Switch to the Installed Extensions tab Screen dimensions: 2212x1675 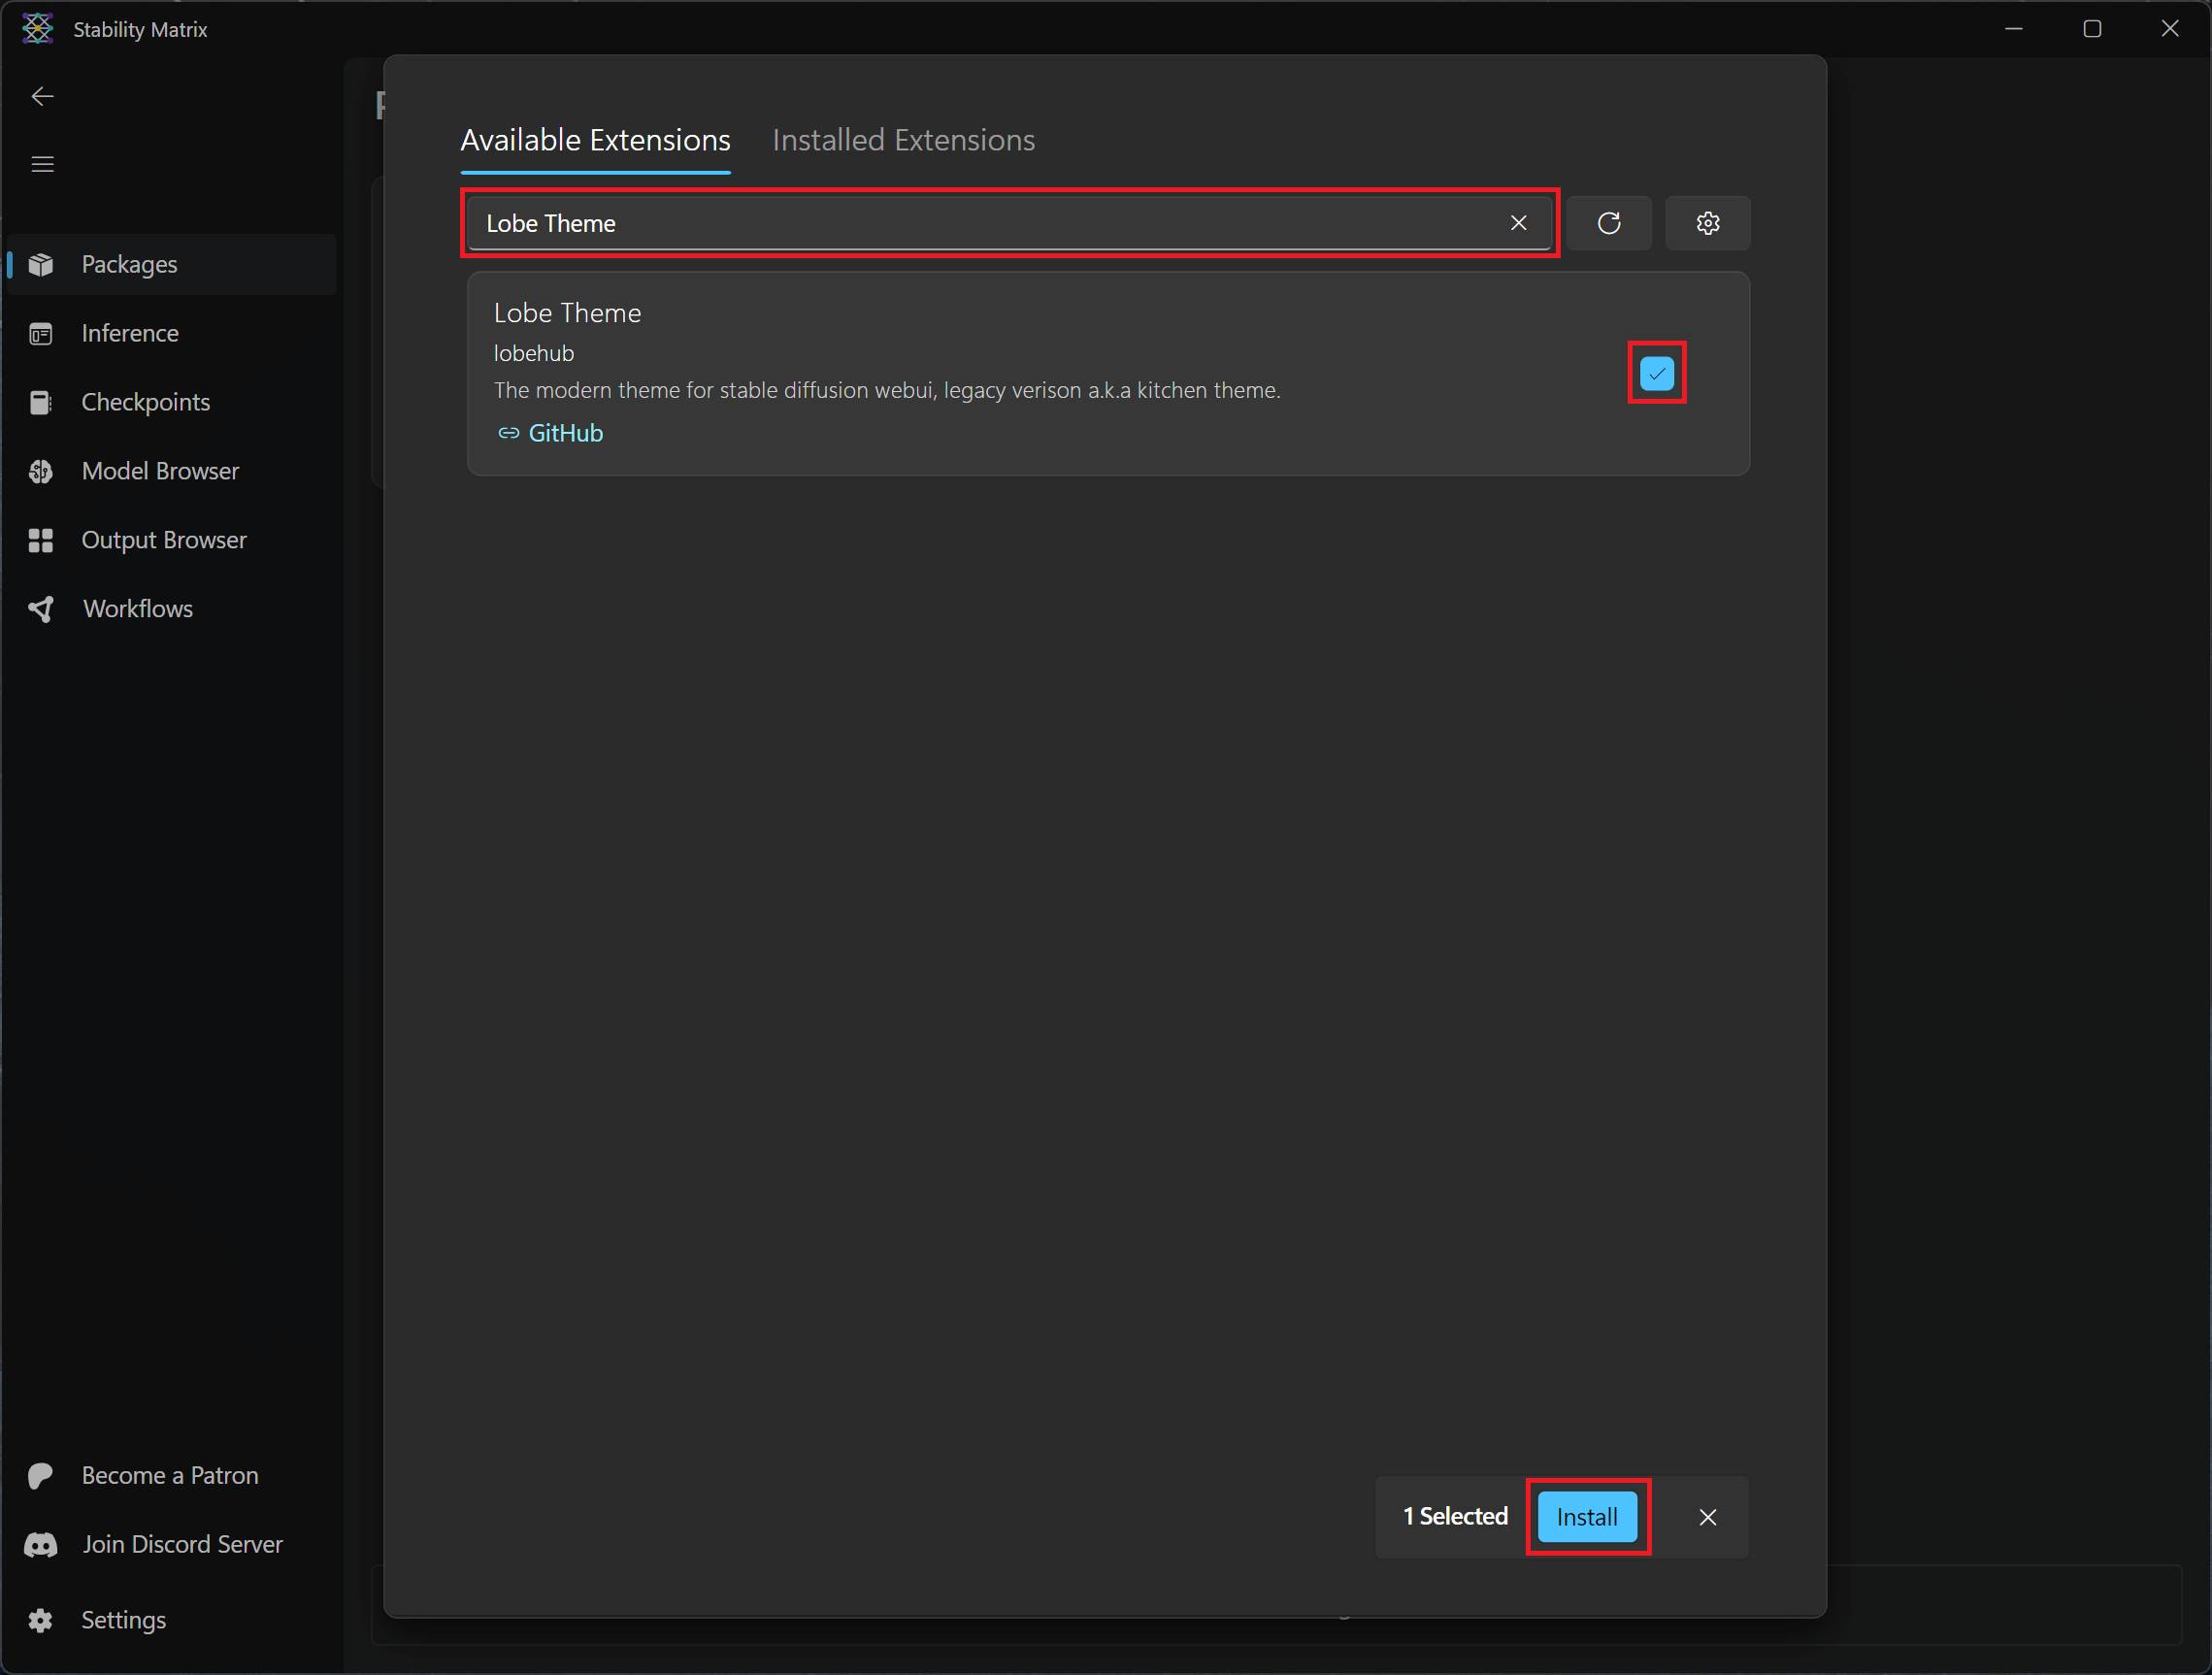(903, 140)
